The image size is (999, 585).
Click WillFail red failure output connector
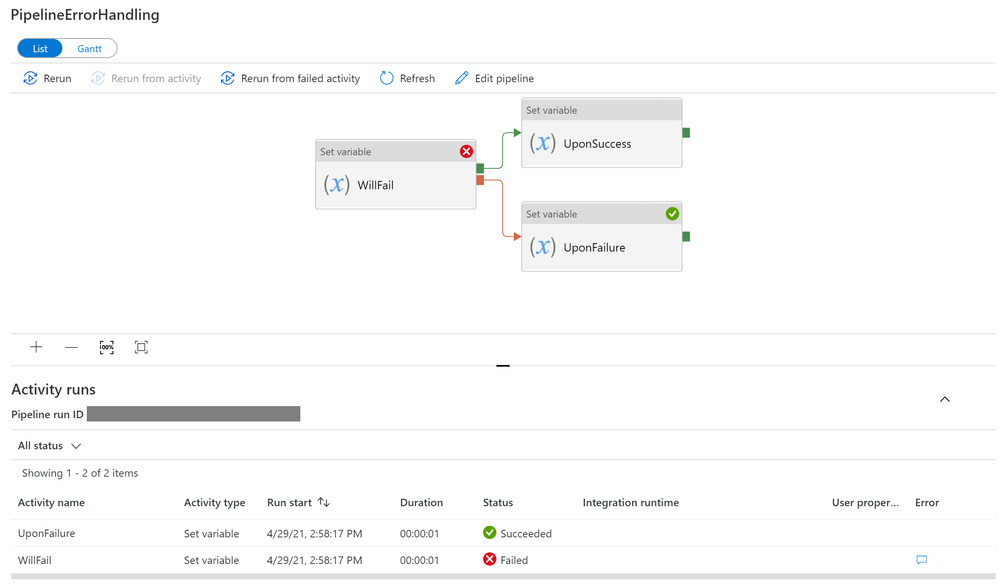[x=480, y=180]
